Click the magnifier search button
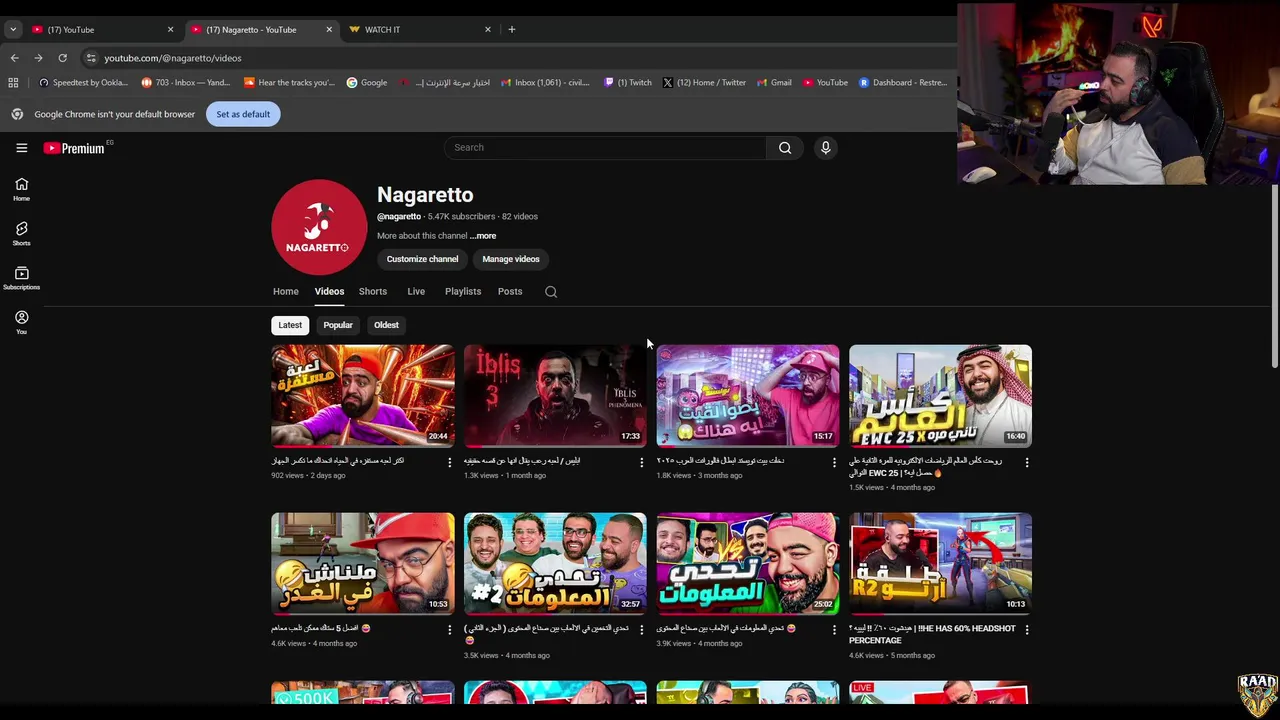This screenshot has width=1280, height=720. click(x=785, y=148)
